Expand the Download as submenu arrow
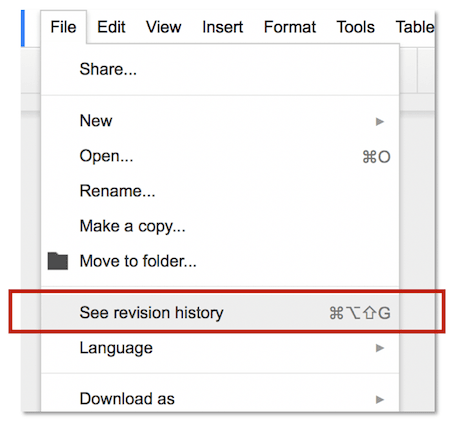The width and height of the screenshot is (454, 424). (x=380, y=399)
